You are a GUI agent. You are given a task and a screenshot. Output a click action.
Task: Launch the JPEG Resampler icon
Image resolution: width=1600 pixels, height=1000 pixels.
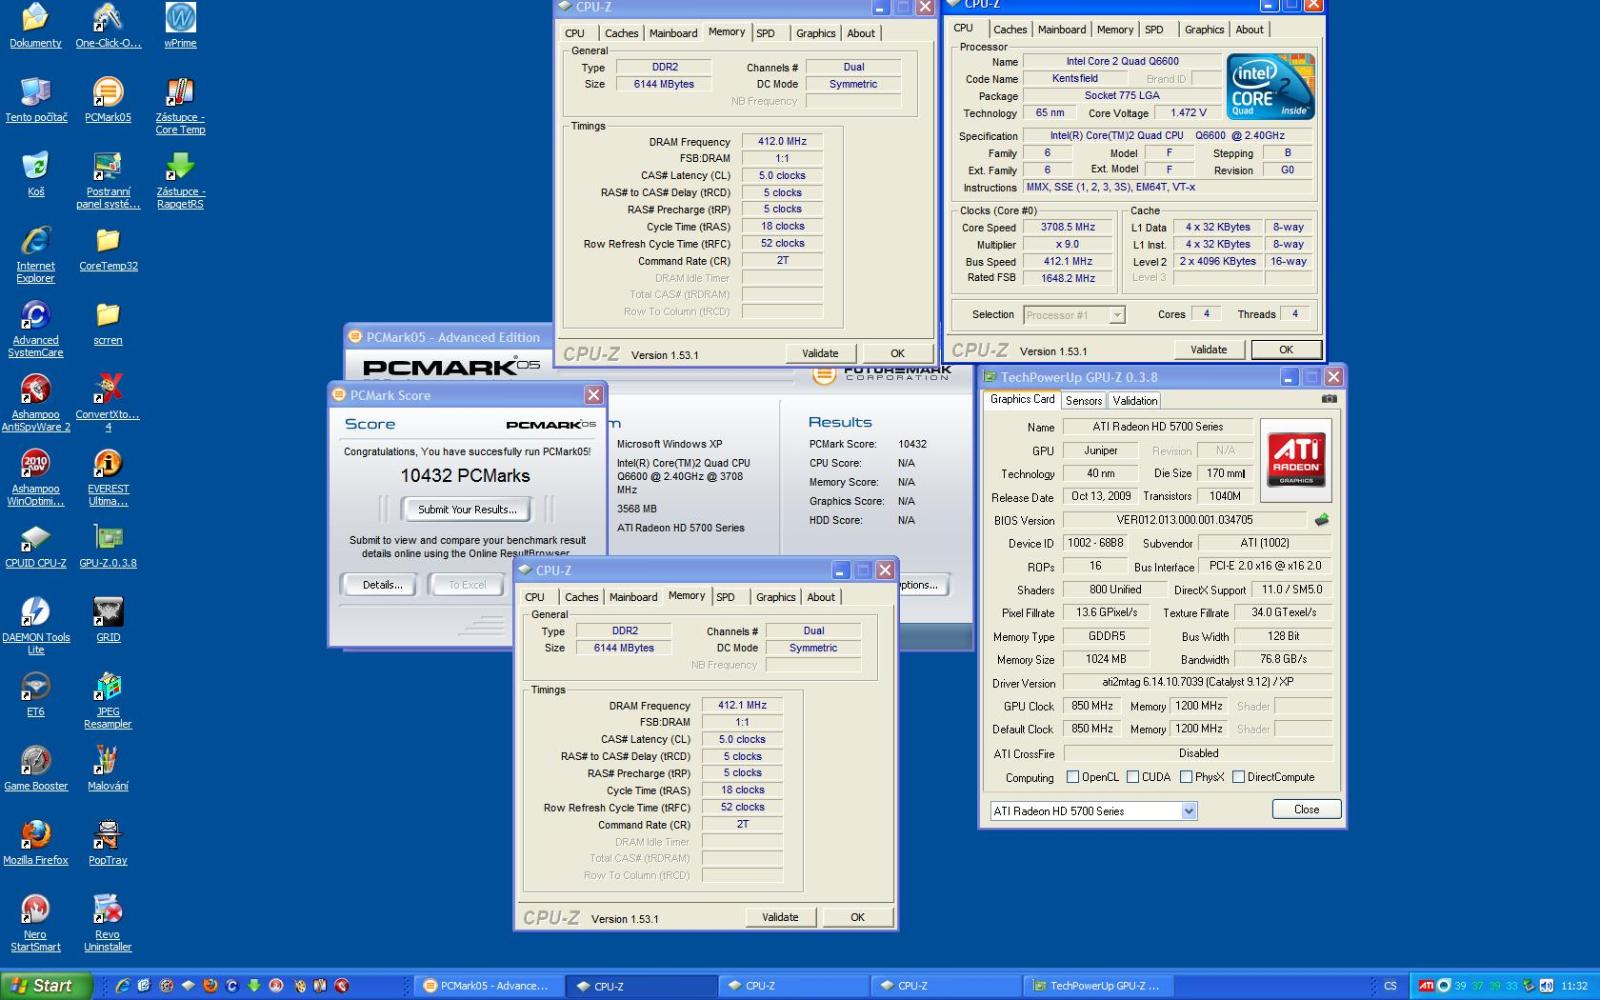pos(108,699)
